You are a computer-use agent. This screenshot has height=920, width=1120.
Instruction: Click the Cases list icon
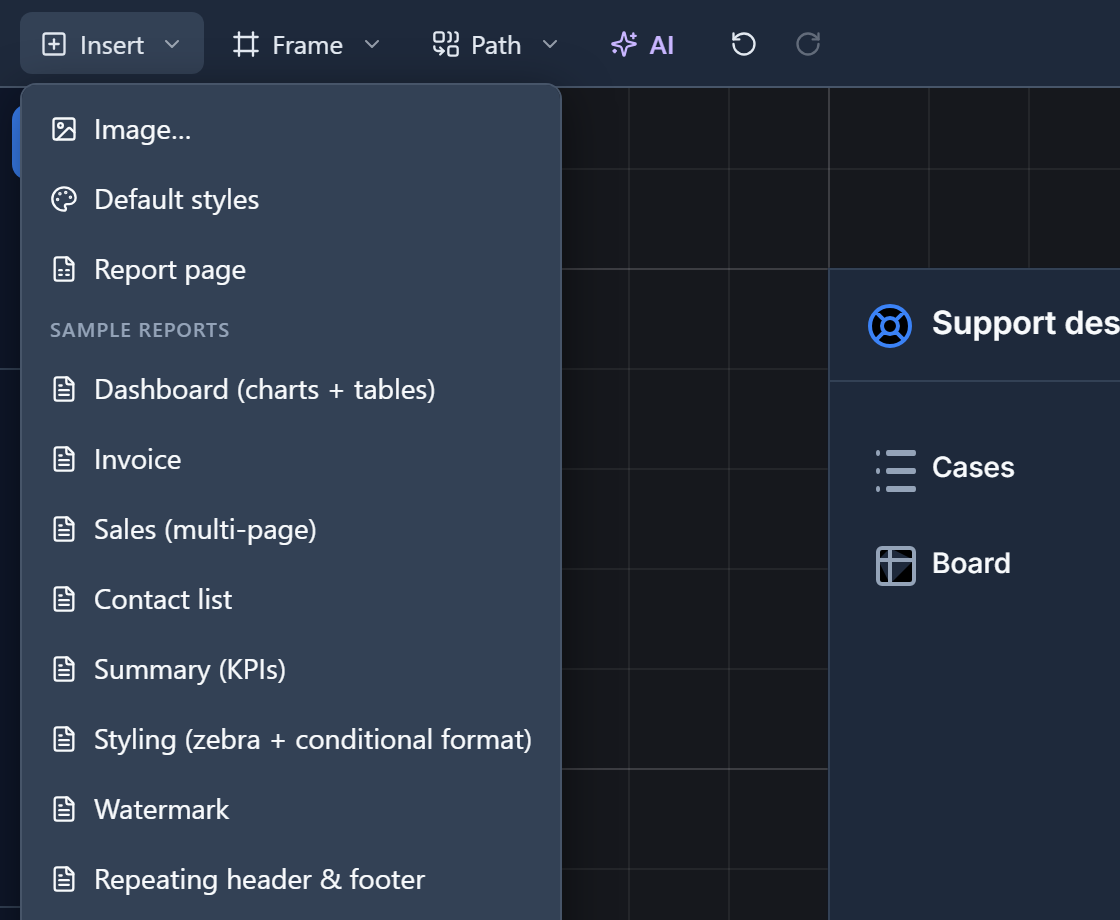pyautogui.click(x=896, y=471)
